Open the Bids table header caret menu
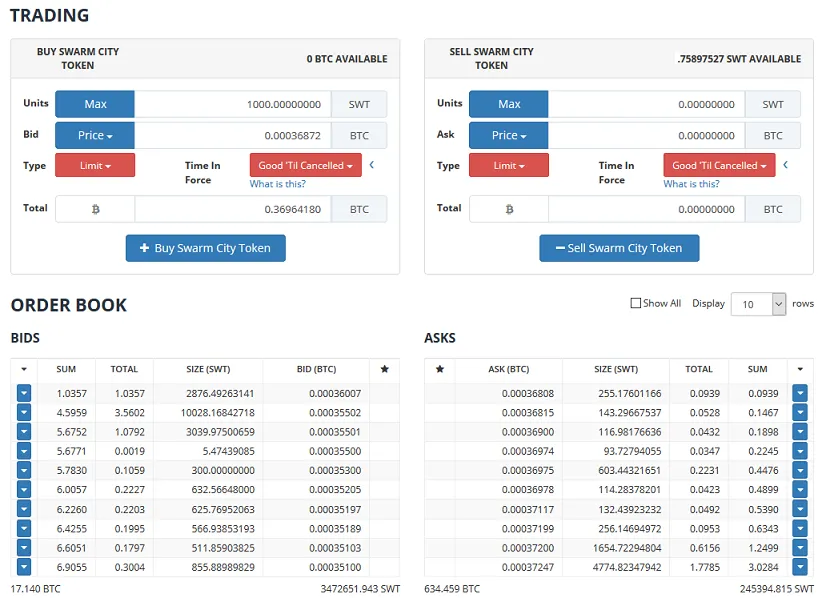Screen dimensions: 830x598 [24, 369]
